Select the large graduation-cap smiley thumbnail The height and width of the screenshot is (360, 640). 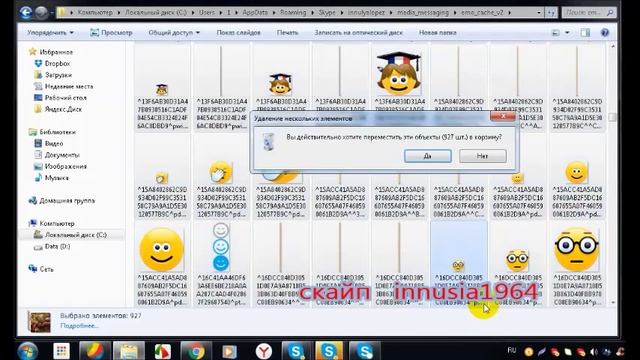click(399, 73)
